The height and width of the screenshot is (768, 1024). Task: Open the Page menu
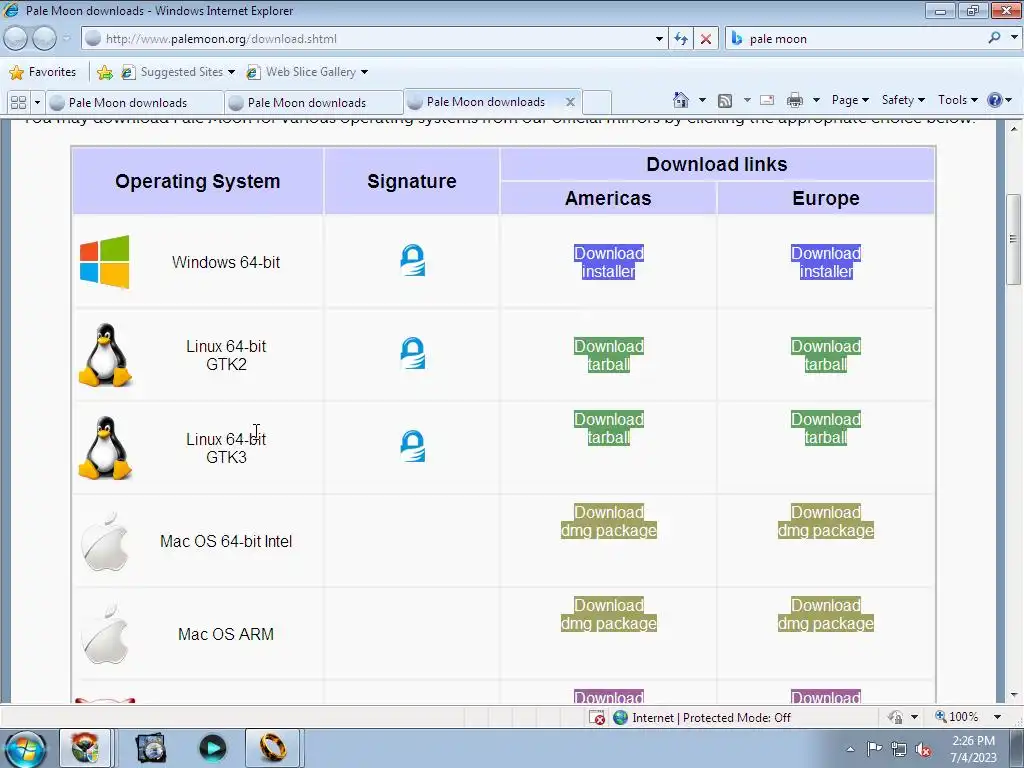tap(850, 100)
